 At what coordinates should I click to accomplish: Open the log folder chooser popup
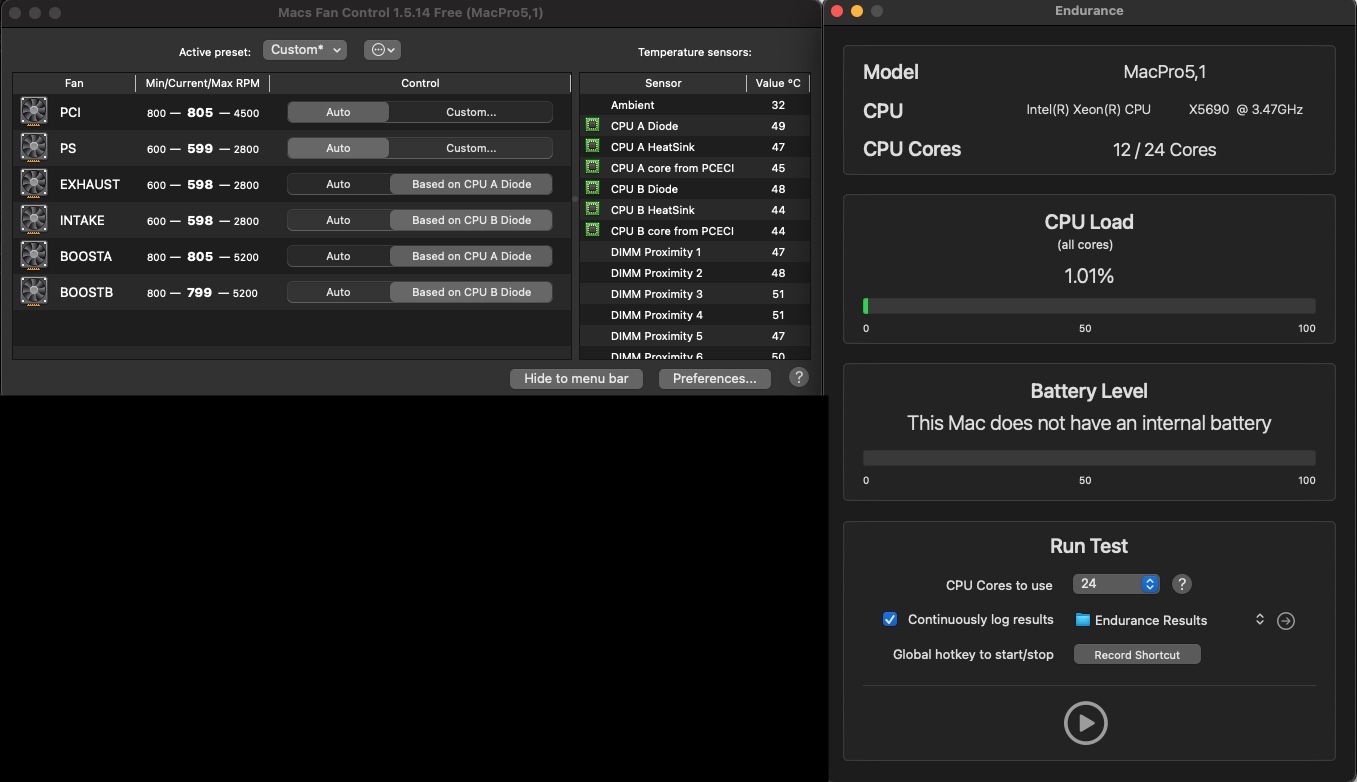point(1170,620)
